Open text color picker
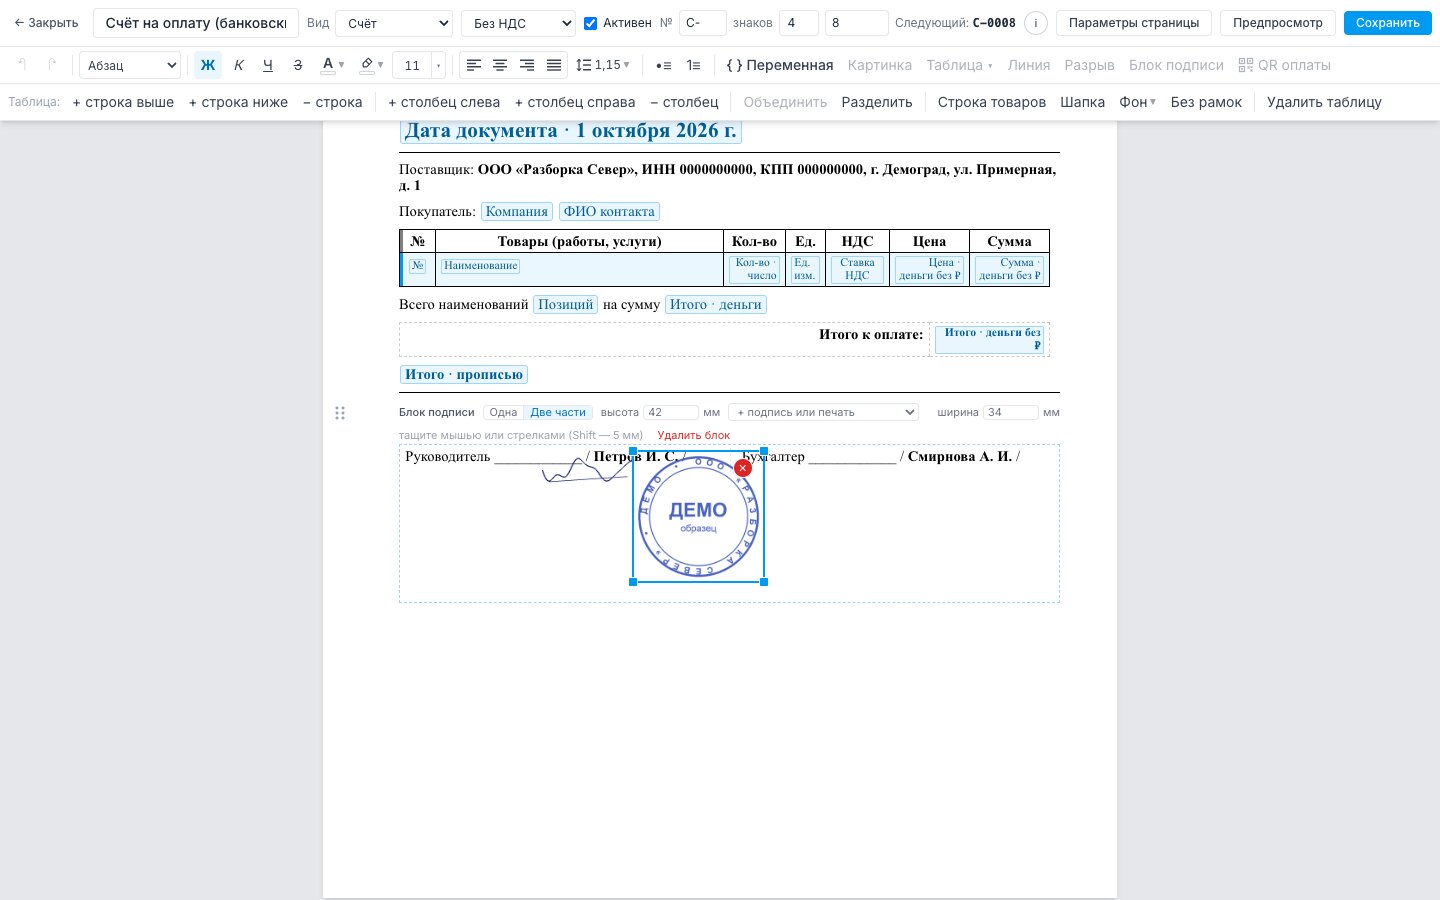The height and width of the screenshot is (900, 1440). click(x=332, y=65)
